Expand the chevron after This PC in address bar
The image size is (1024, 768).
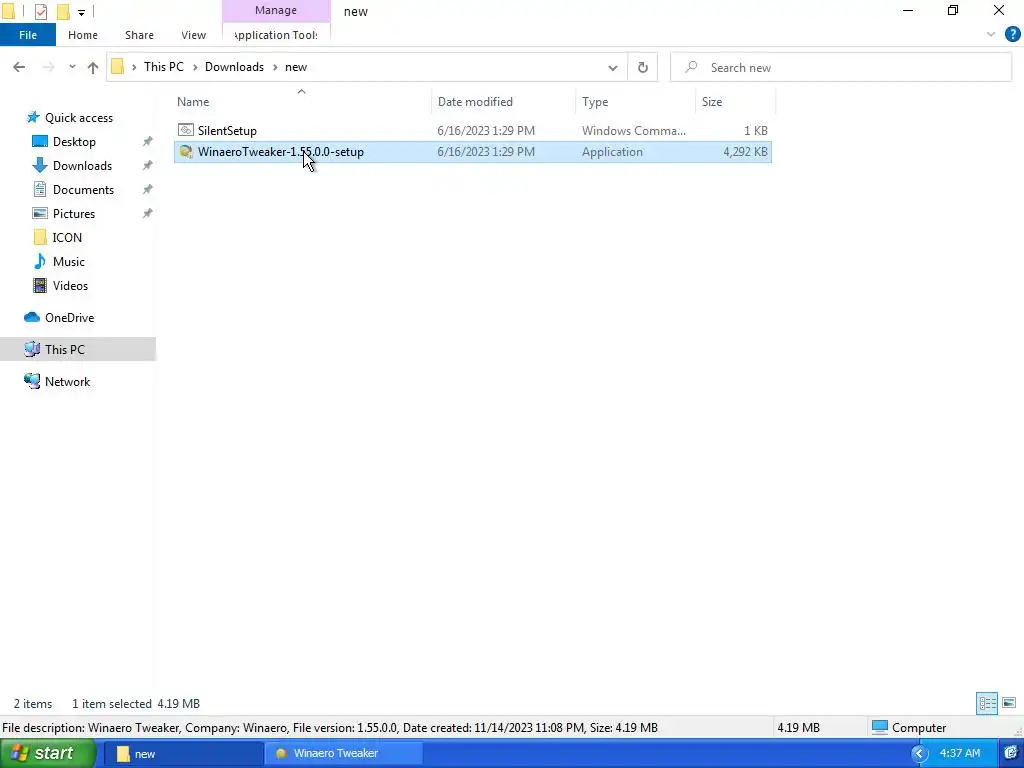tap(195, 67)
